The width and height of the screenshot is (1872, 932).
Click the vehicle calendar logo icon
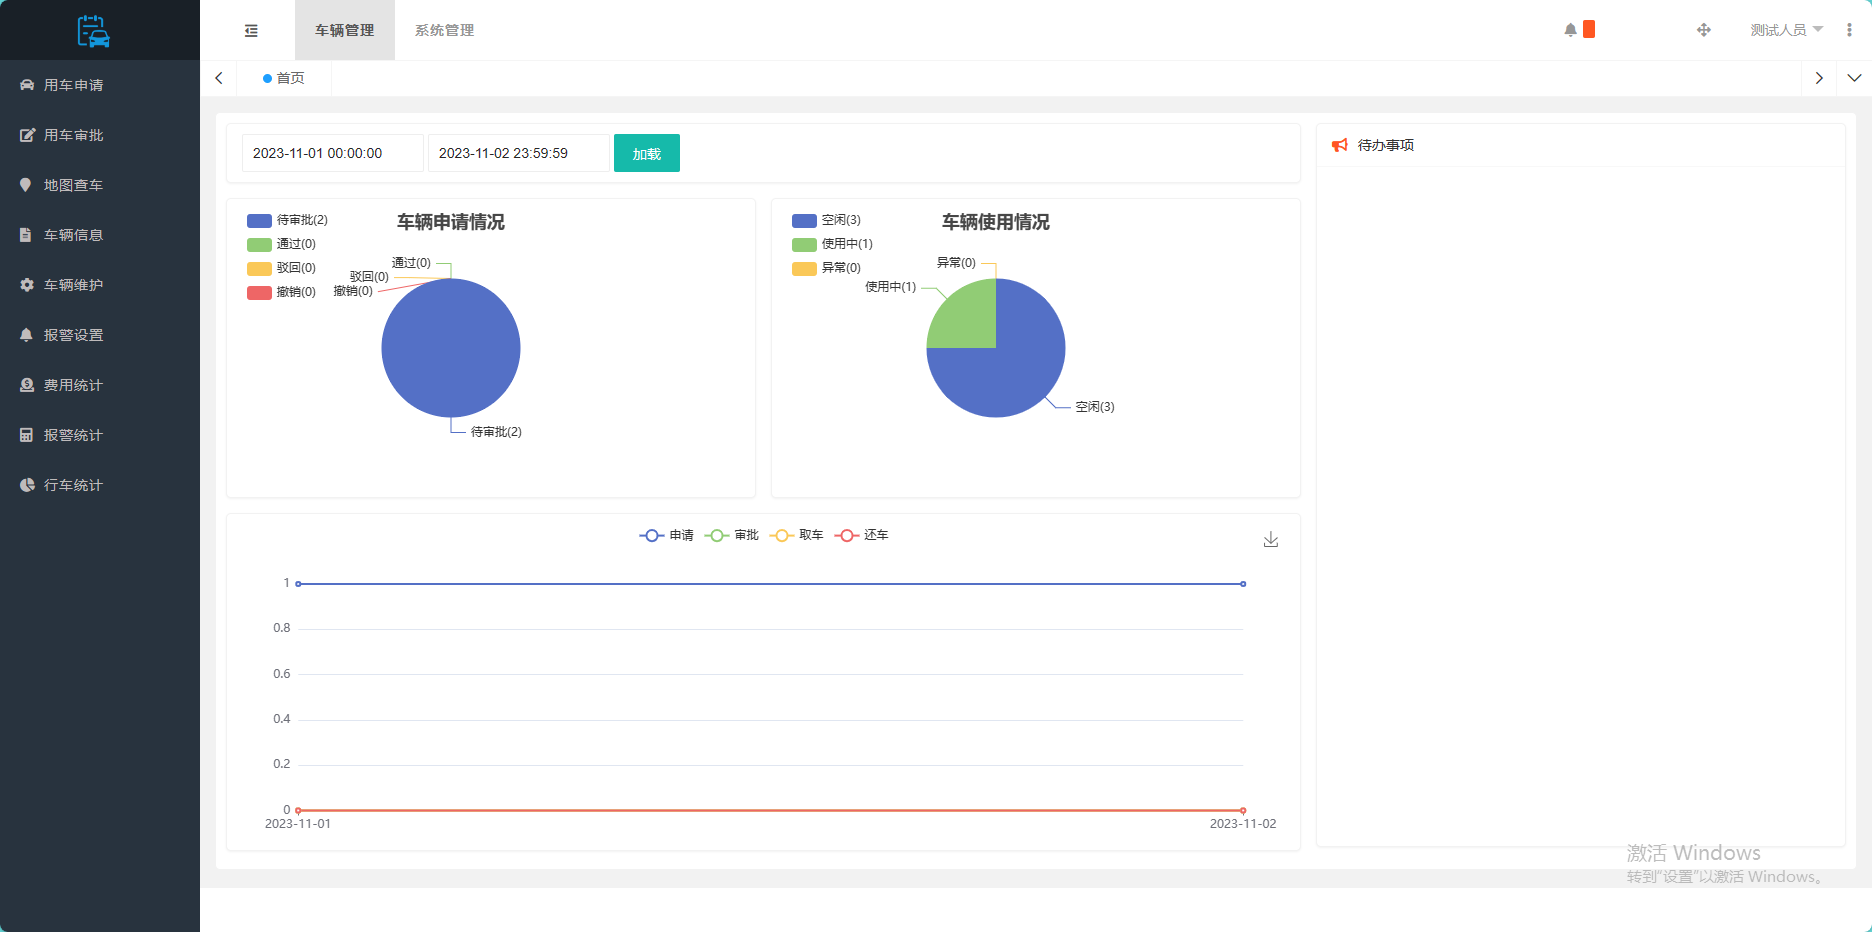(x=94, y=31)
